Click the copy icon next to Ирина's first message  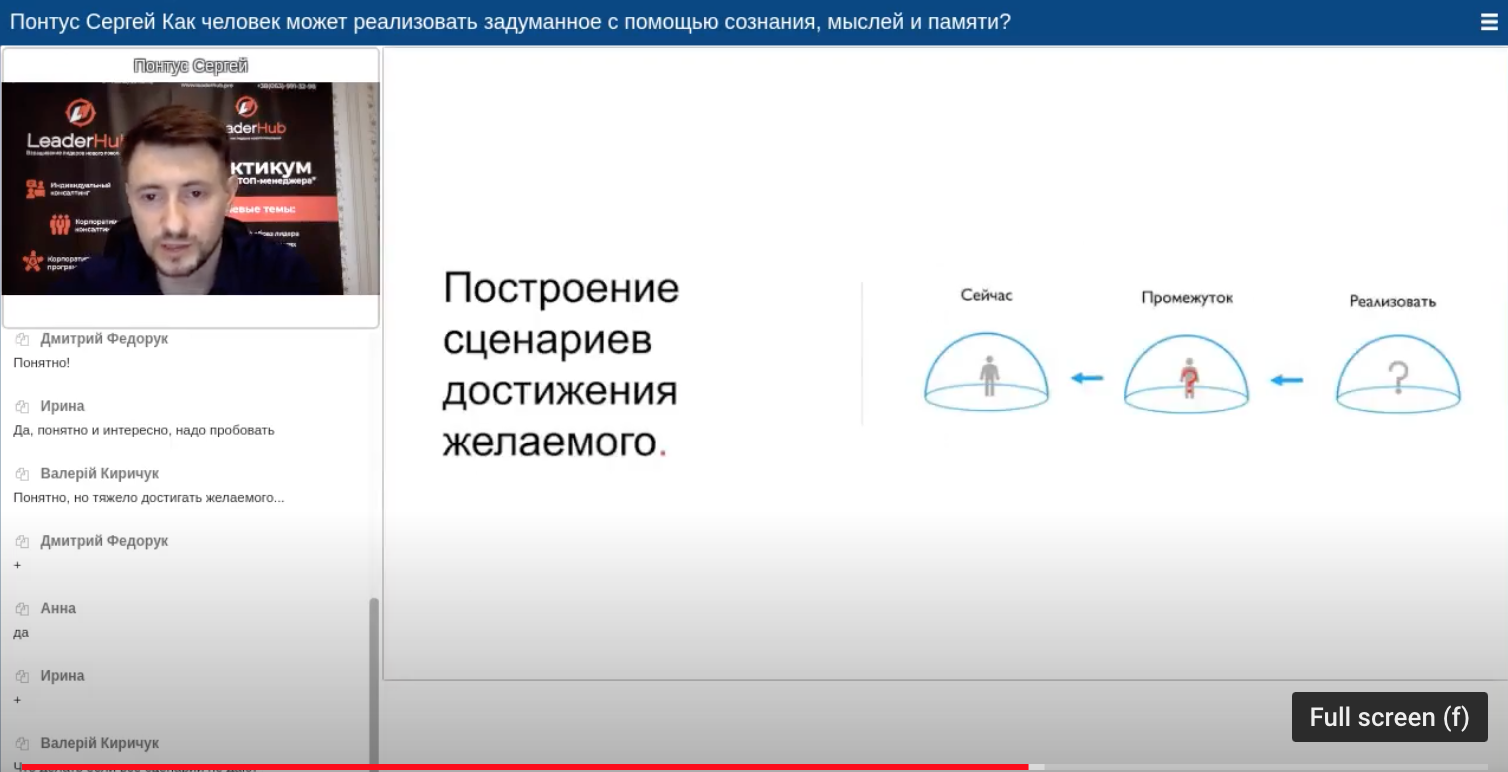[x=21, y=405]
